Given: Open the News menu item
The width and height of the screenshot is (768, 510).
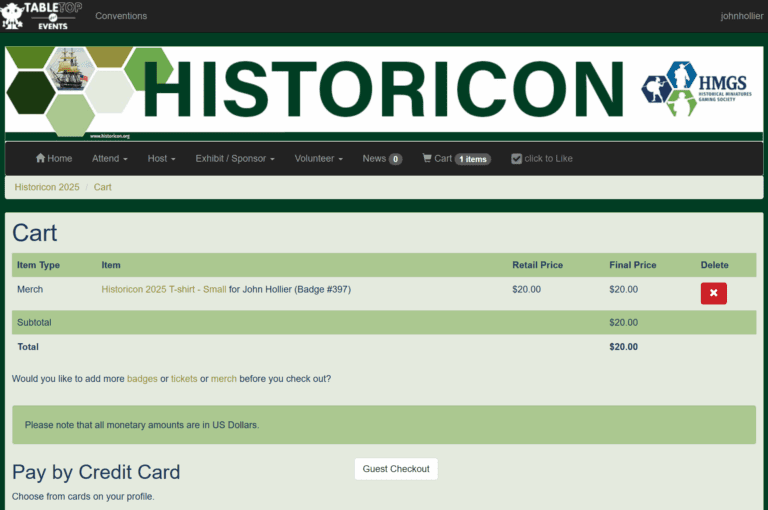Looking at the screenshot, I should click(x=381, y=159).
